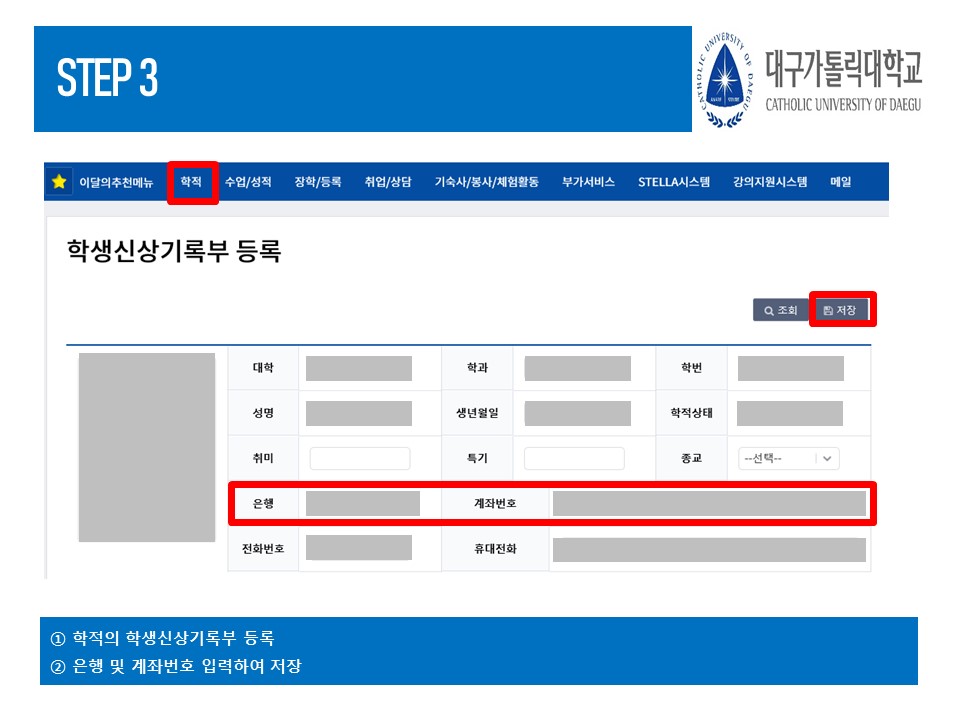Screen dimensions: 960x720
Task: Click the Daegu Catholic University logo
Action: [806, 81]
